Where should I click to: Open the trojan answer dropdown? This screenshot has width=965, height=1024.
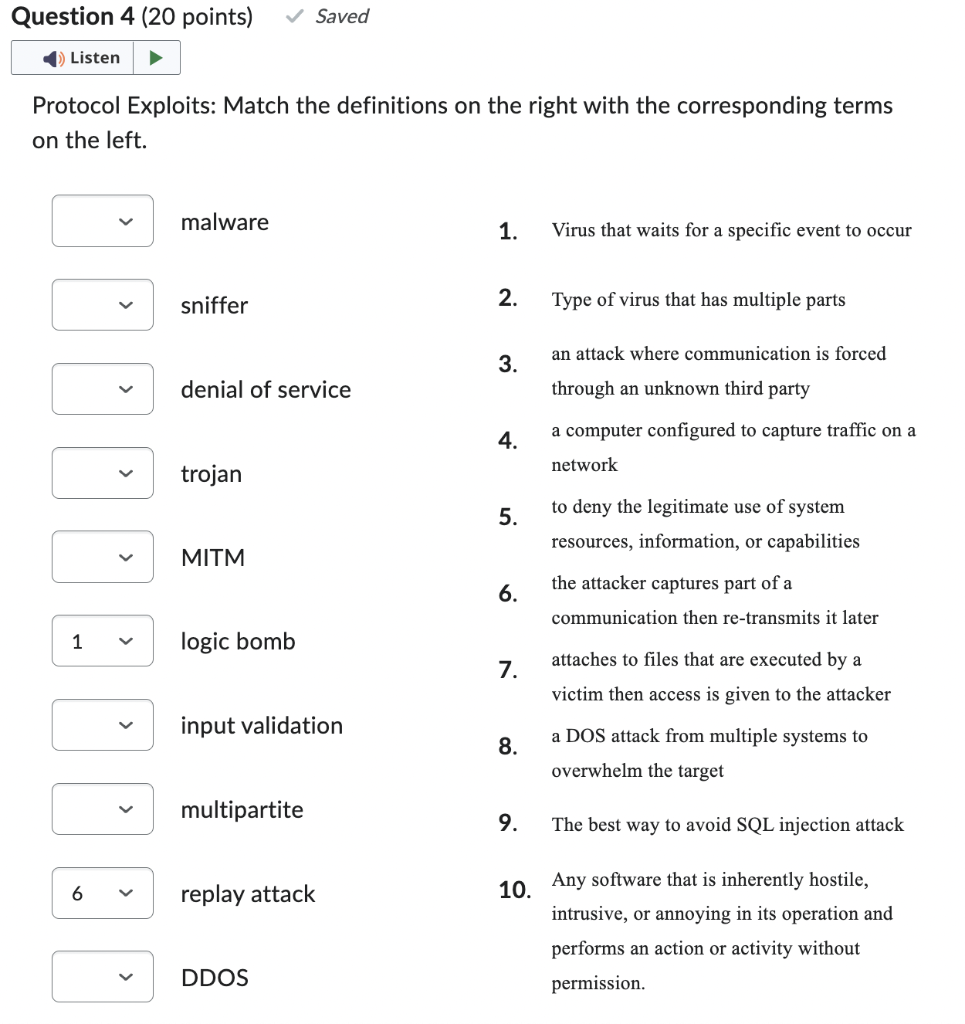[102, 472]
